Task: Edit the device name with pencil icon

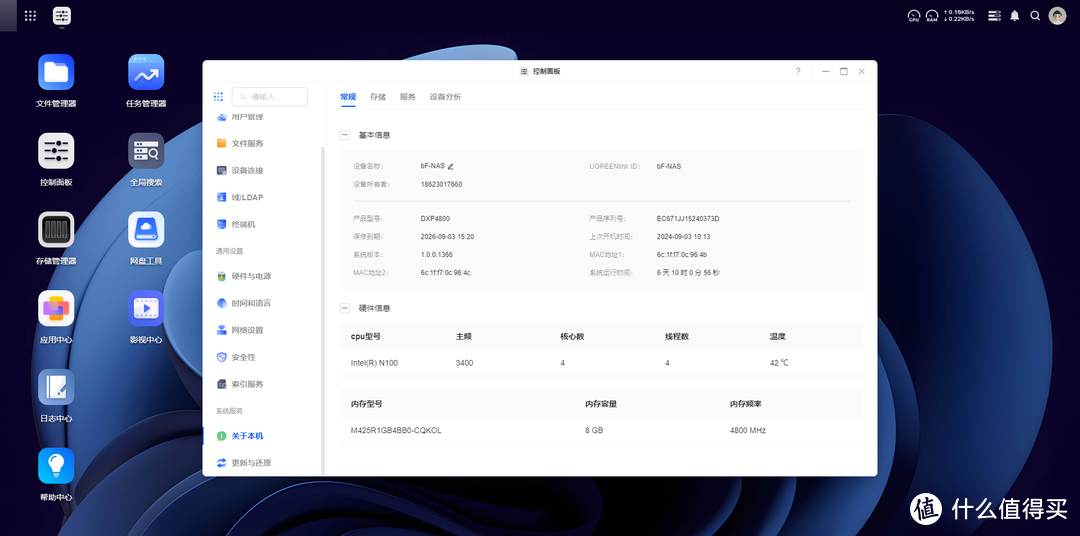Action: coord(450,167)
